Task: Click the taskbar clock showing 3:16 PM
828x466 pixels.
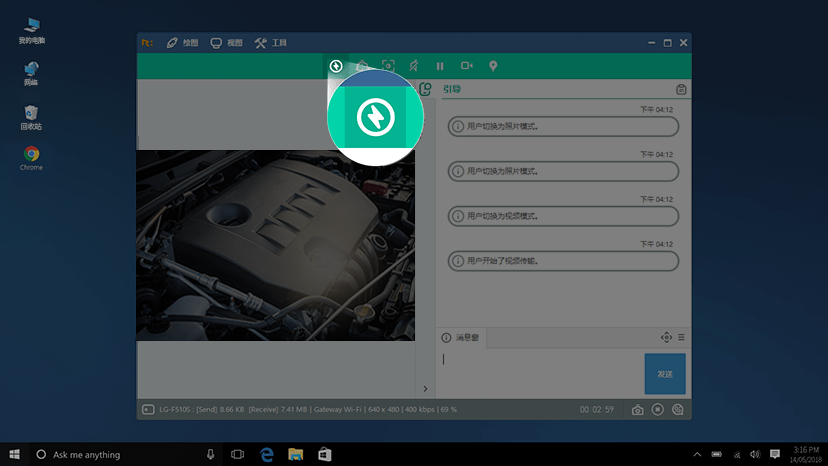Action: (806, 454)
